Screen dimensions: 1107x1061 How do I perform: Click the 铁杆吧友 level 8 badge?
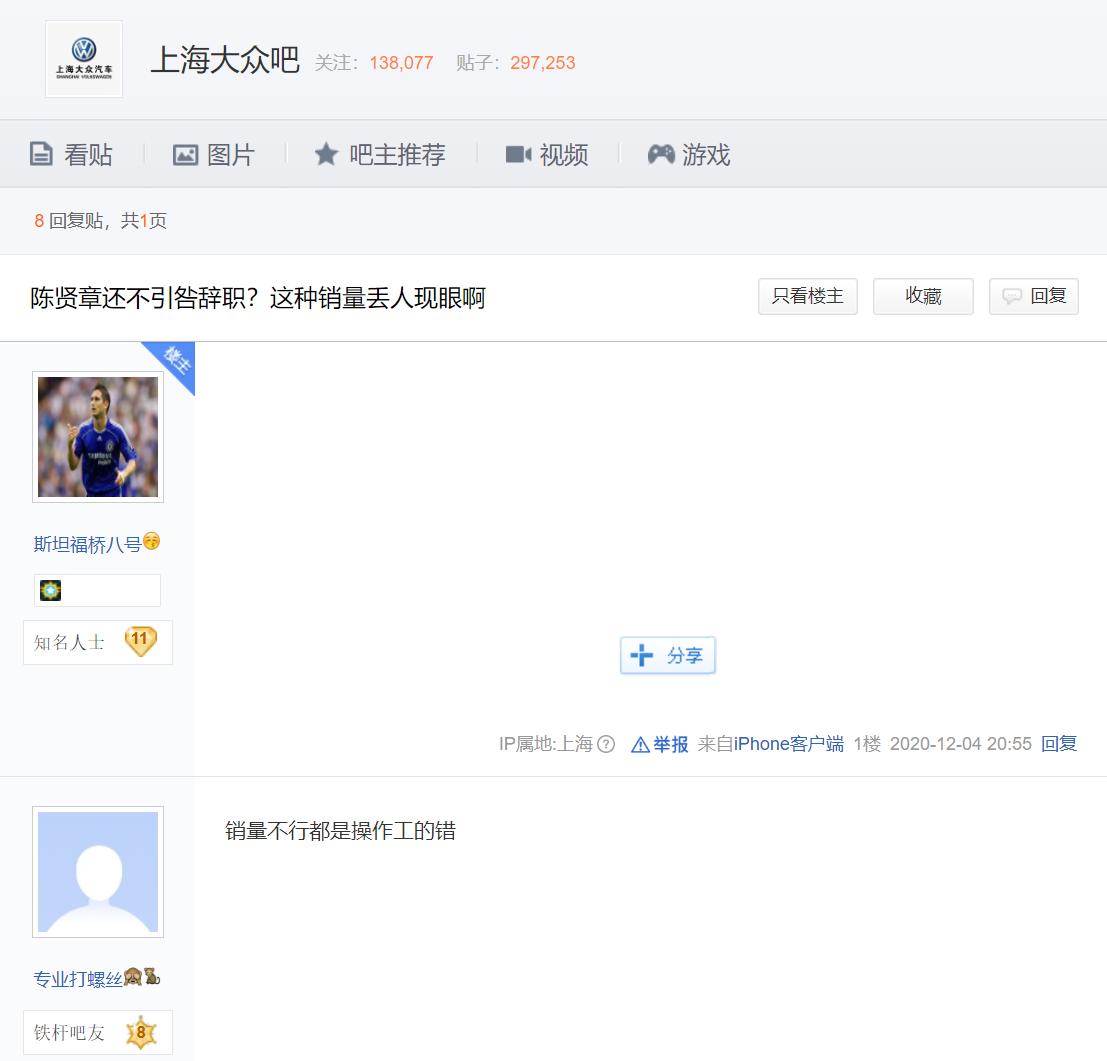140,1032
